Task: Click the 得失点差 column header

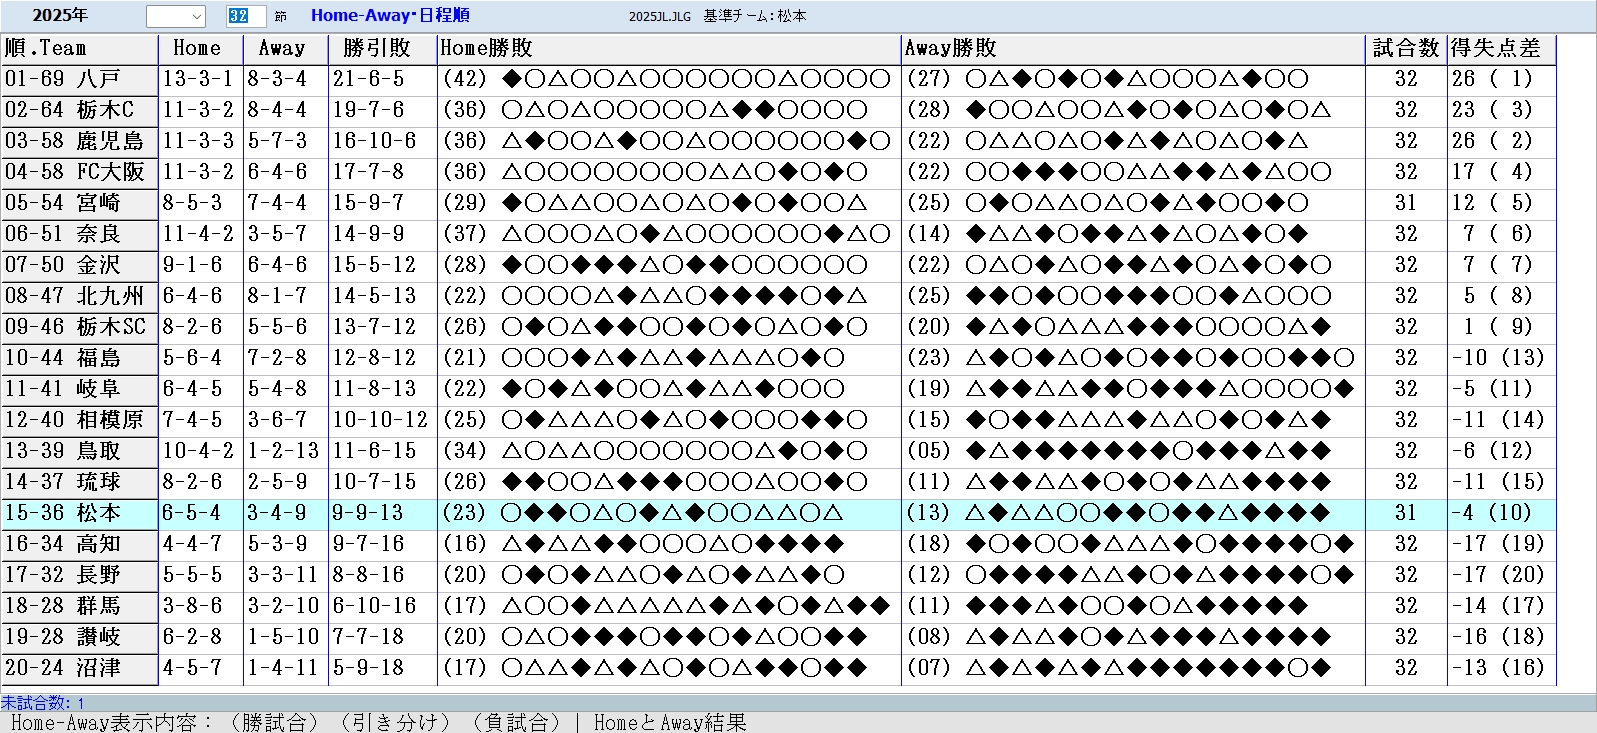Action: 1495,48
